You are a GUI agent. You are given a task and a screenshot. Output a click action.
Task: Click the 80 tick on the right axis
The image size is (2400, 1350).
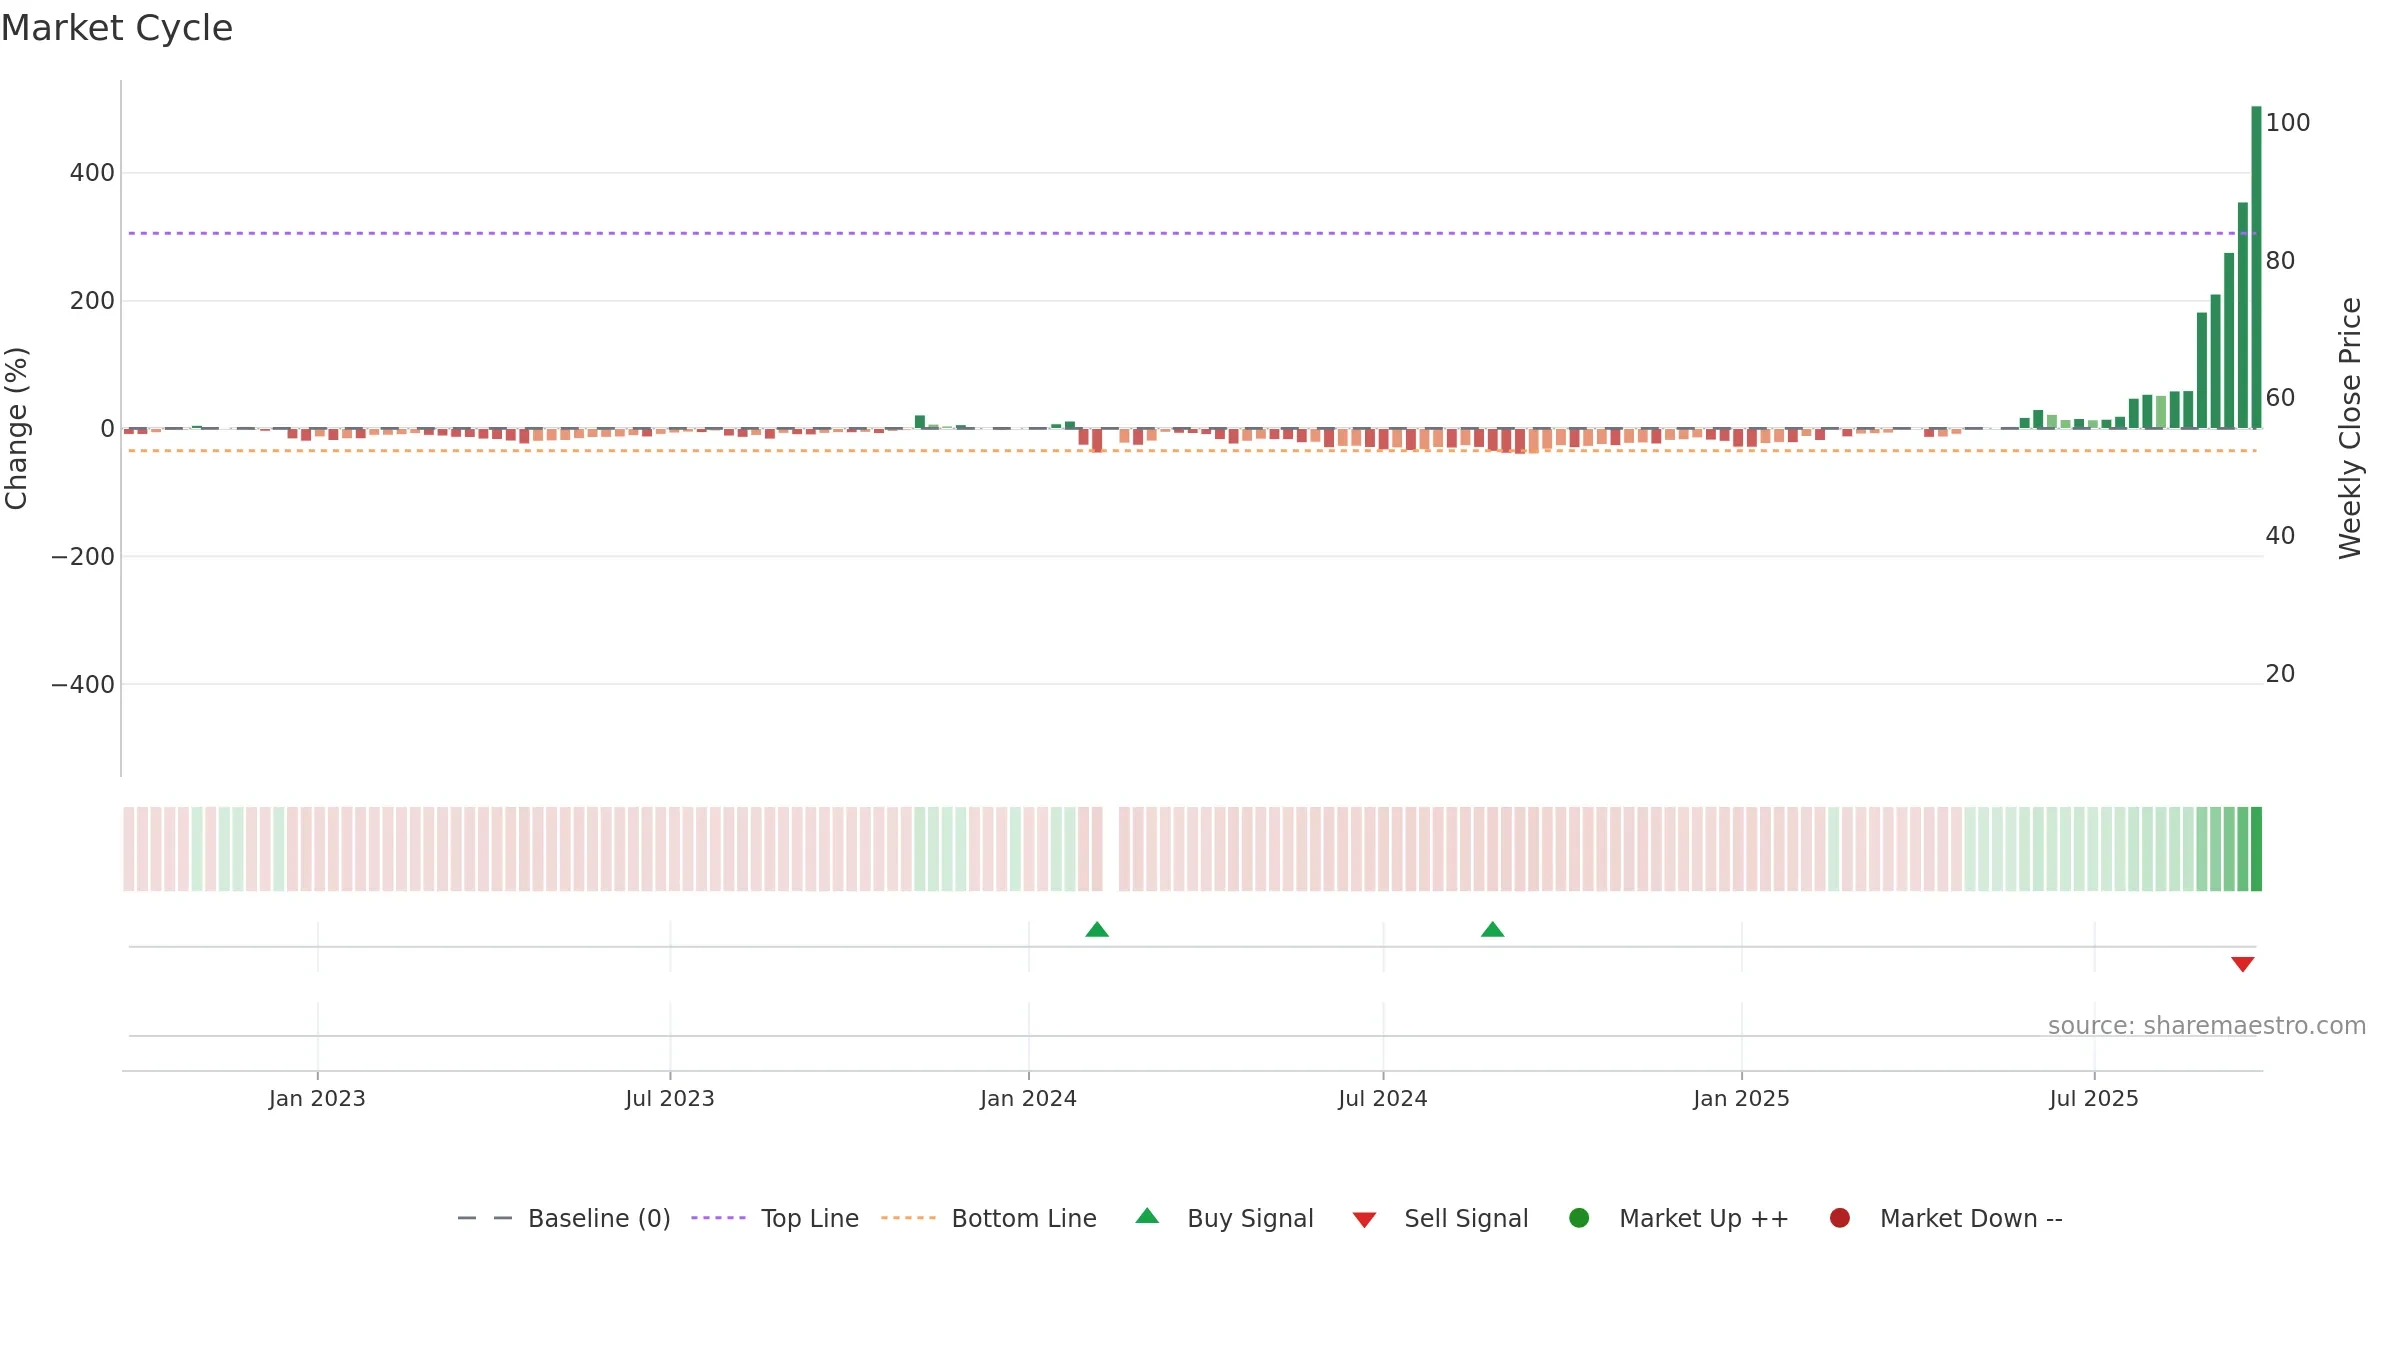(x=2280, y=261)
